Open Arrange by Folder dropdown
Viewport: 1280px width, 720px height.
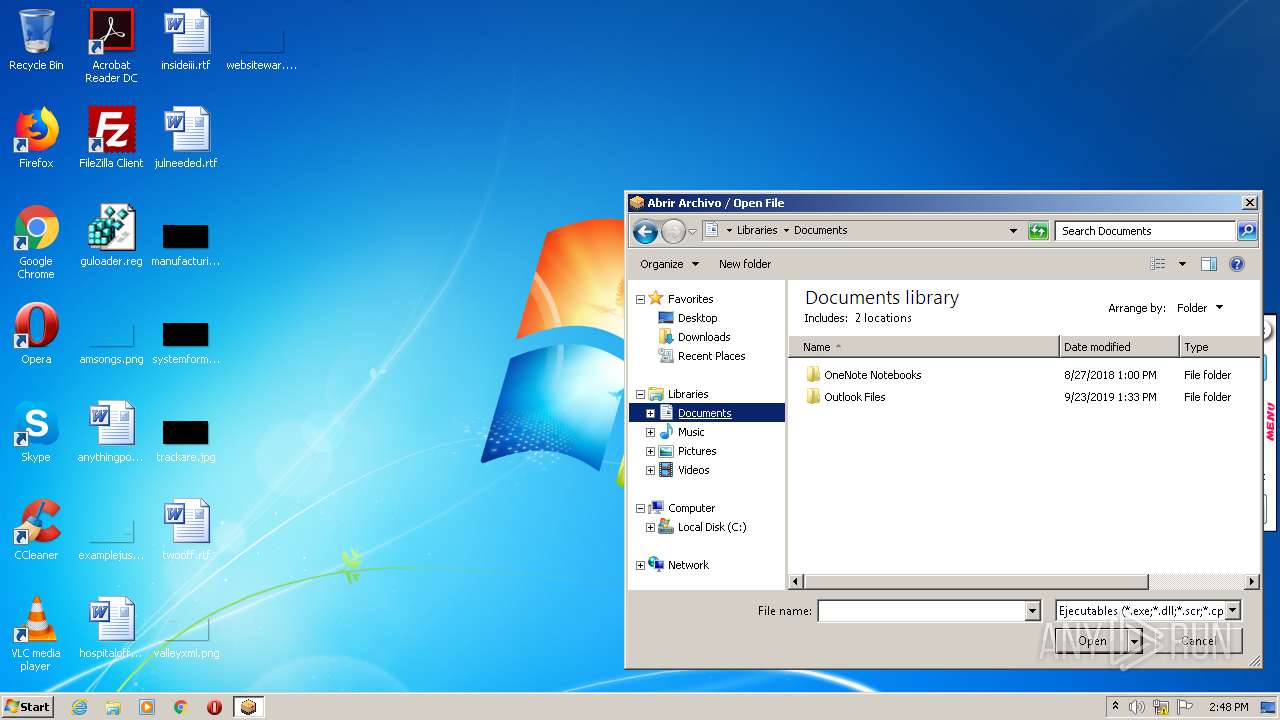[1199, 308]
